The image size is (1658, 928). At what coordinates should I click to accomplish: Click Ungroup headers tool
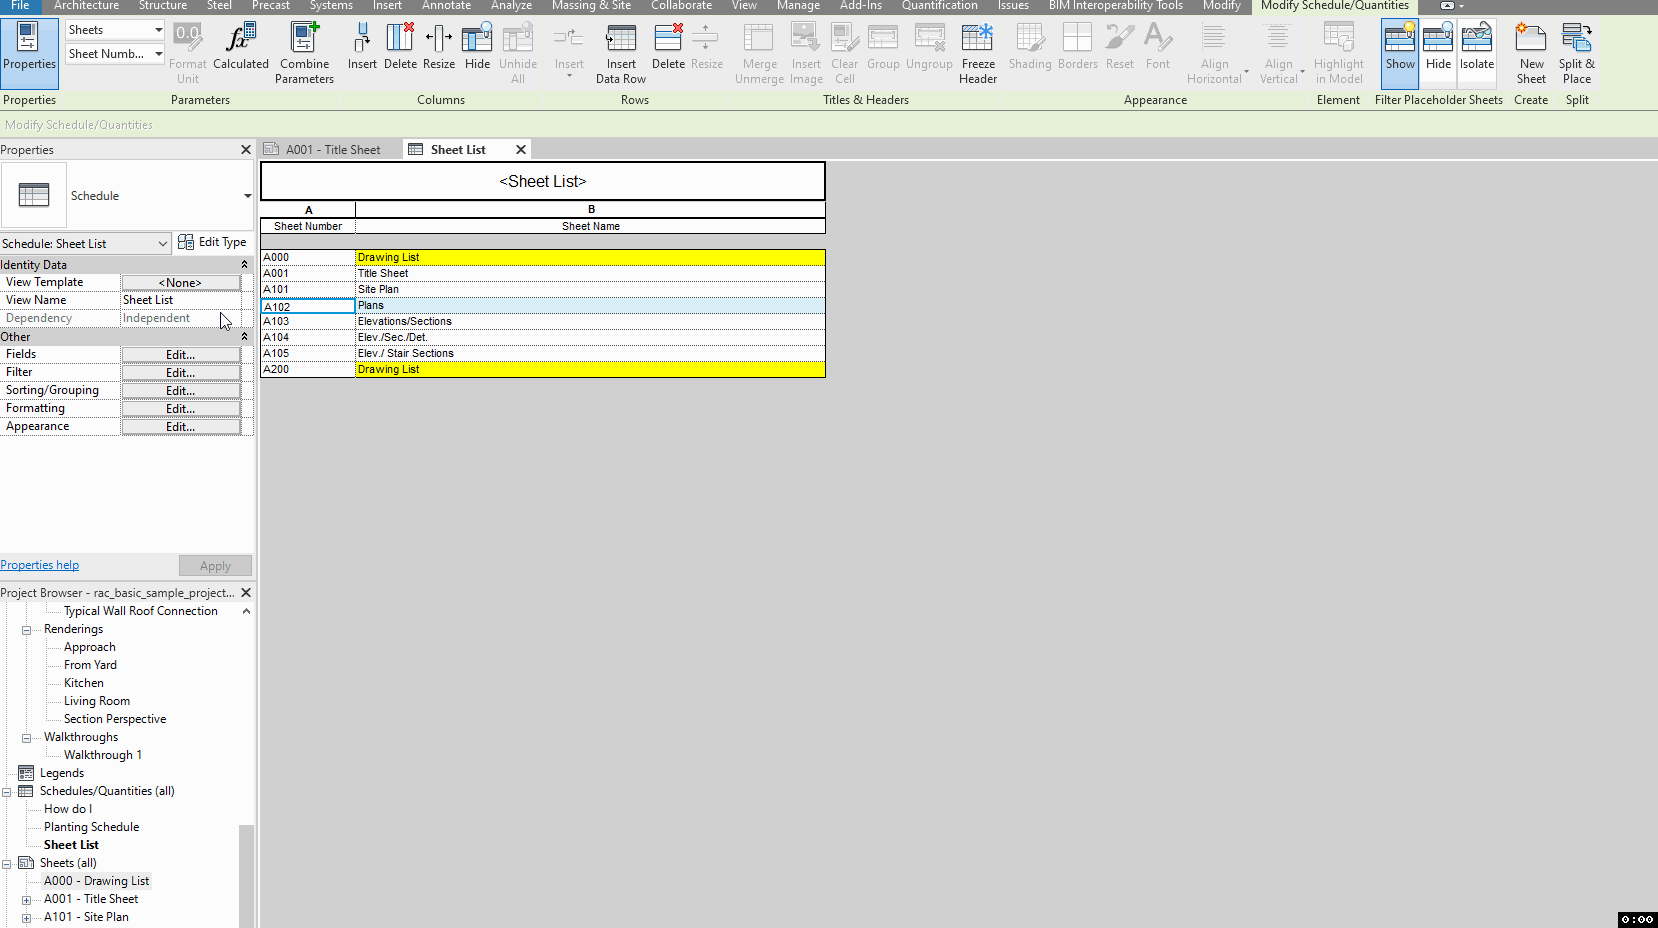(x=929, y=48)
